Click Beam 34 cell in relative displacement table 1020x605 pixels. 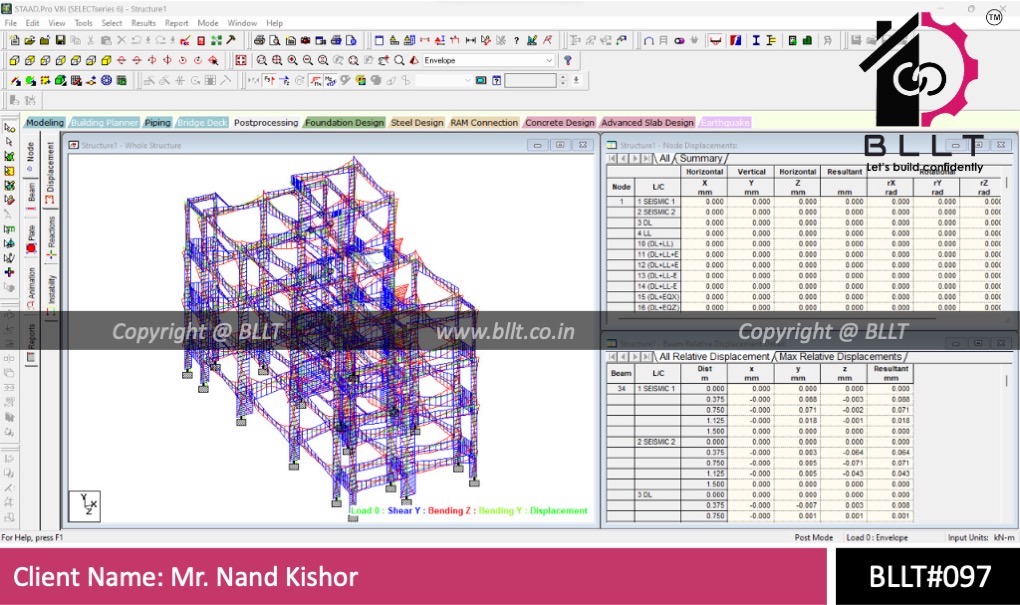coord(621,388)
